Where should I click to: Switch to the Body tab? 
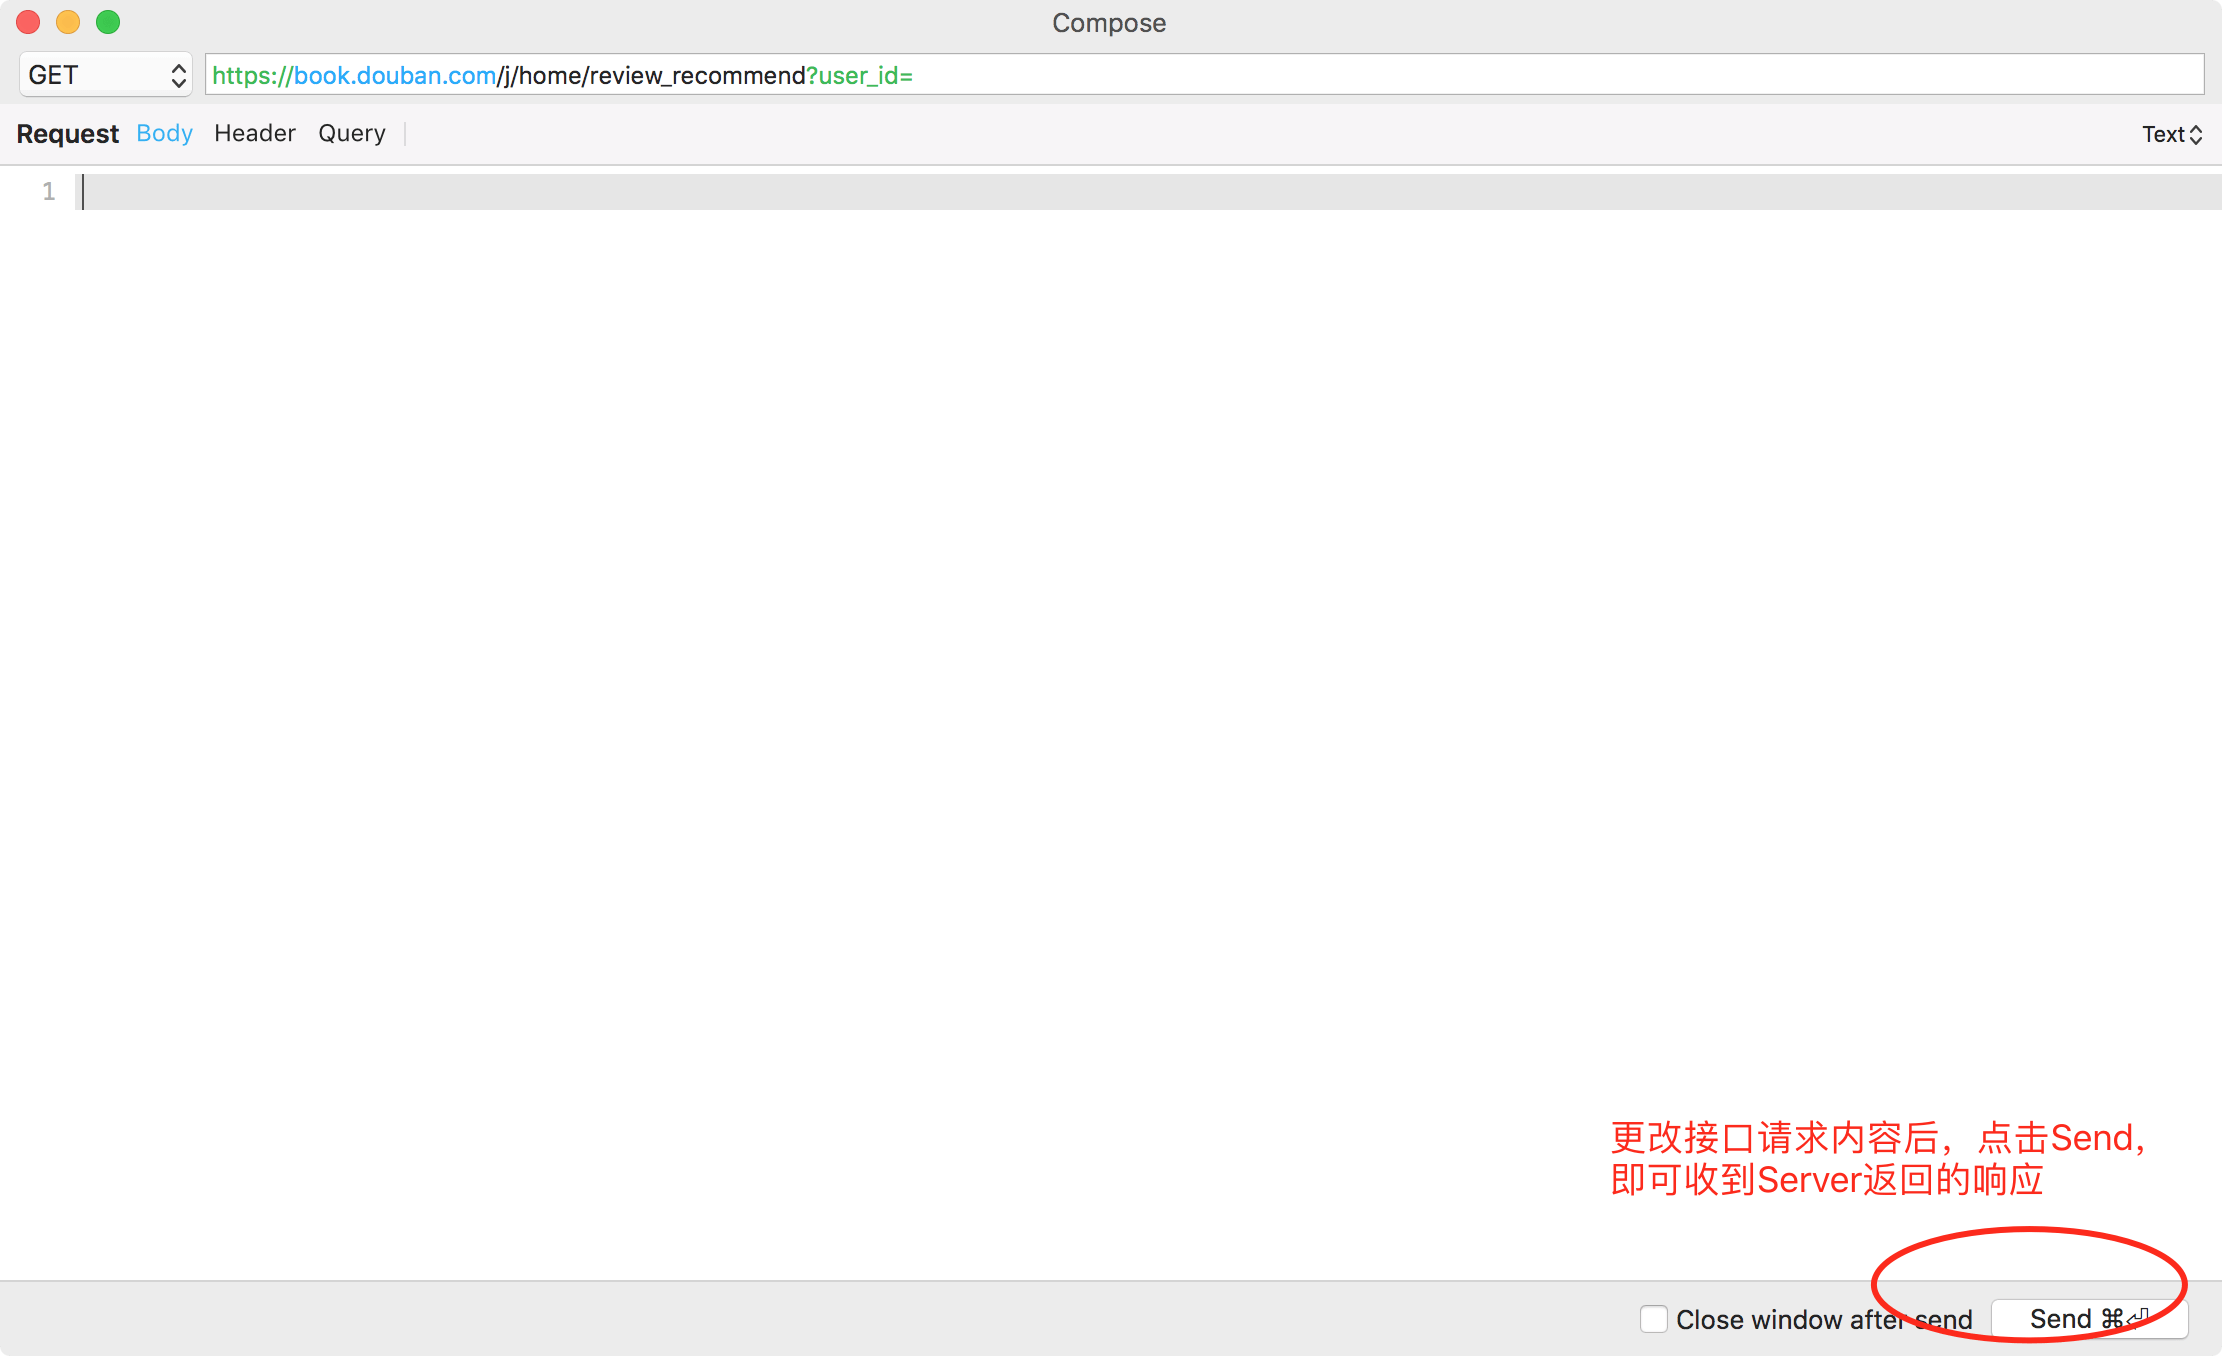164,133
